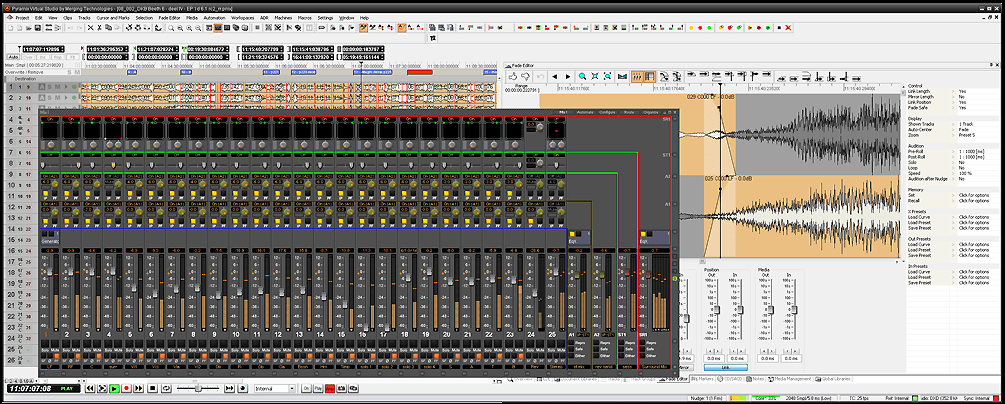Click the mixer window Configure button

[607, 112]
